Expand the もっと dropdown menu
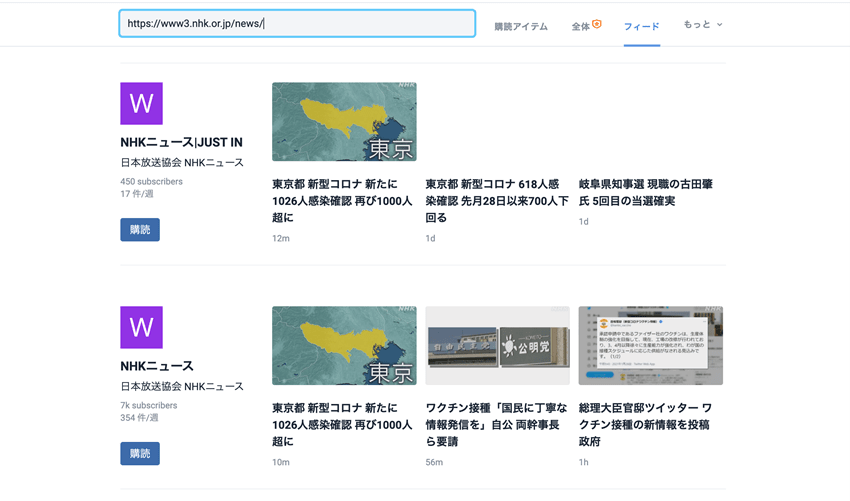The image size is (850, 501). tap(703, 24)
